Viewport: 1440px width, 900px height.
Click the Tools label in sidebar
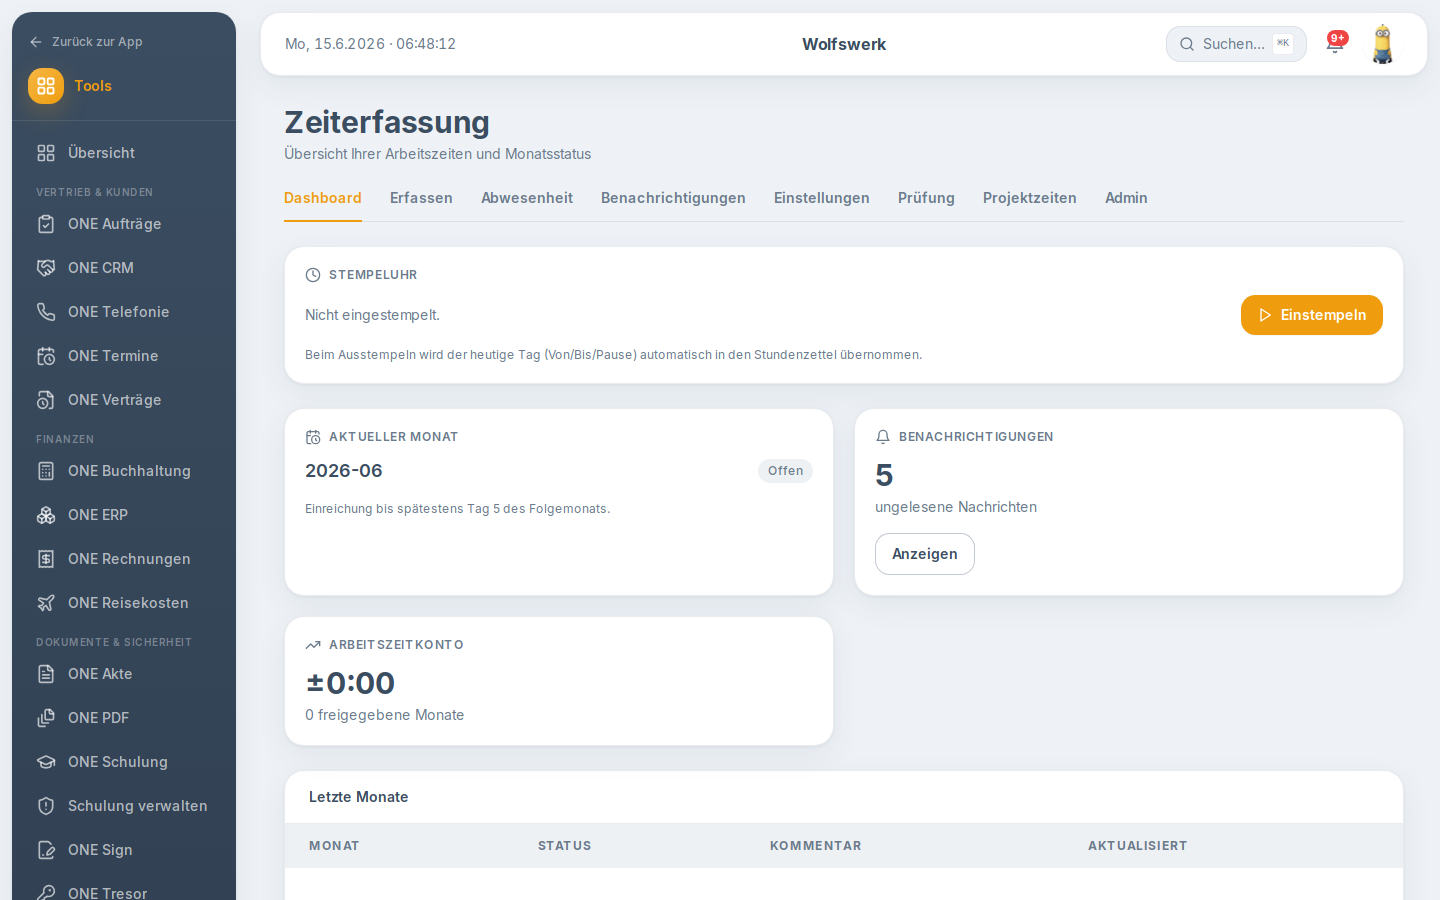(x=93, y=86)
